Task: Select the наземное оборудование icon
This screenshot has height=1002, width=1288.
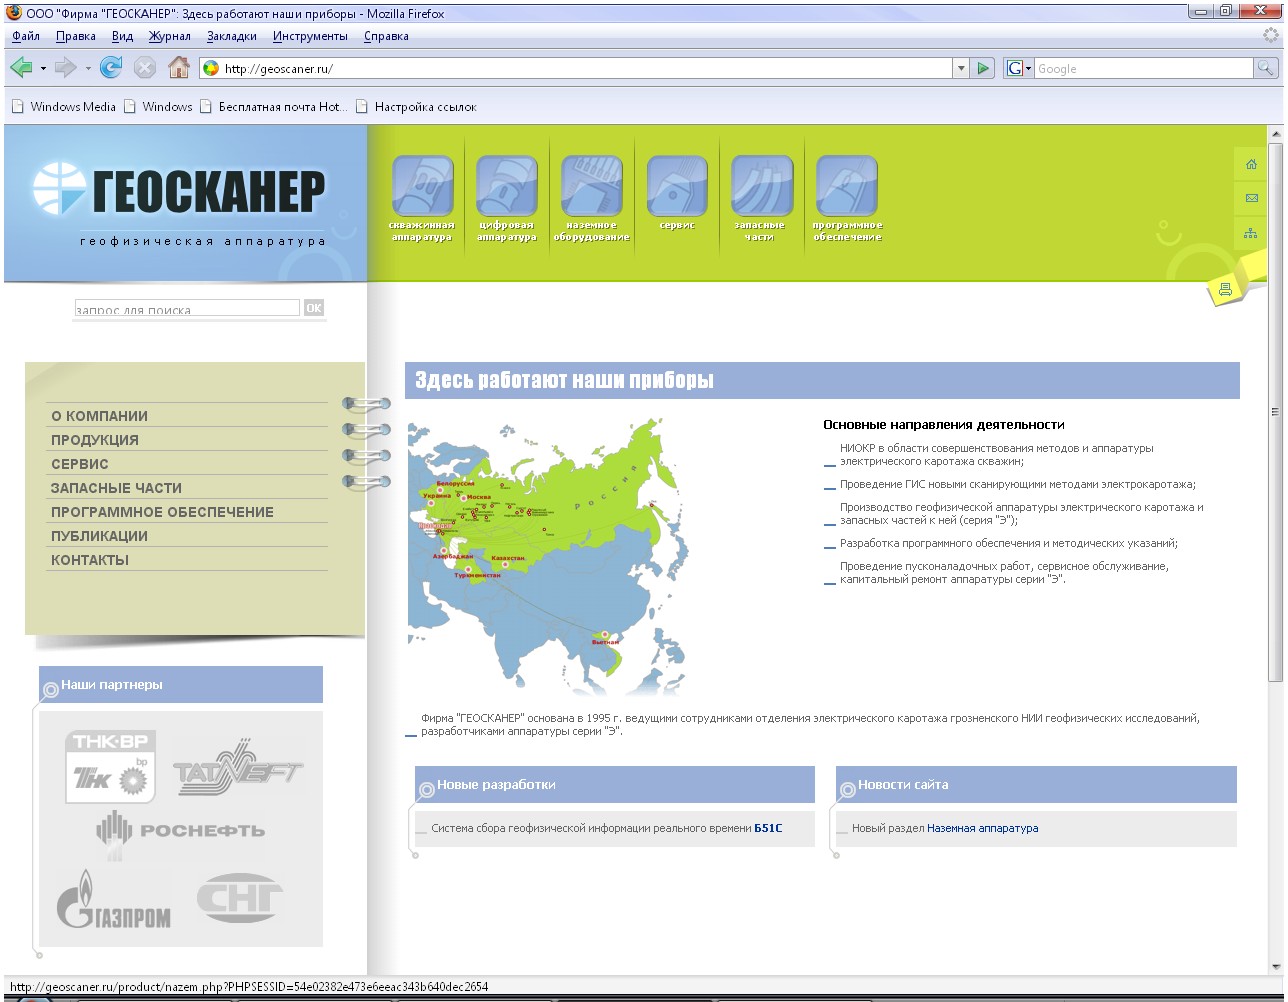Action: coord(592,186)
